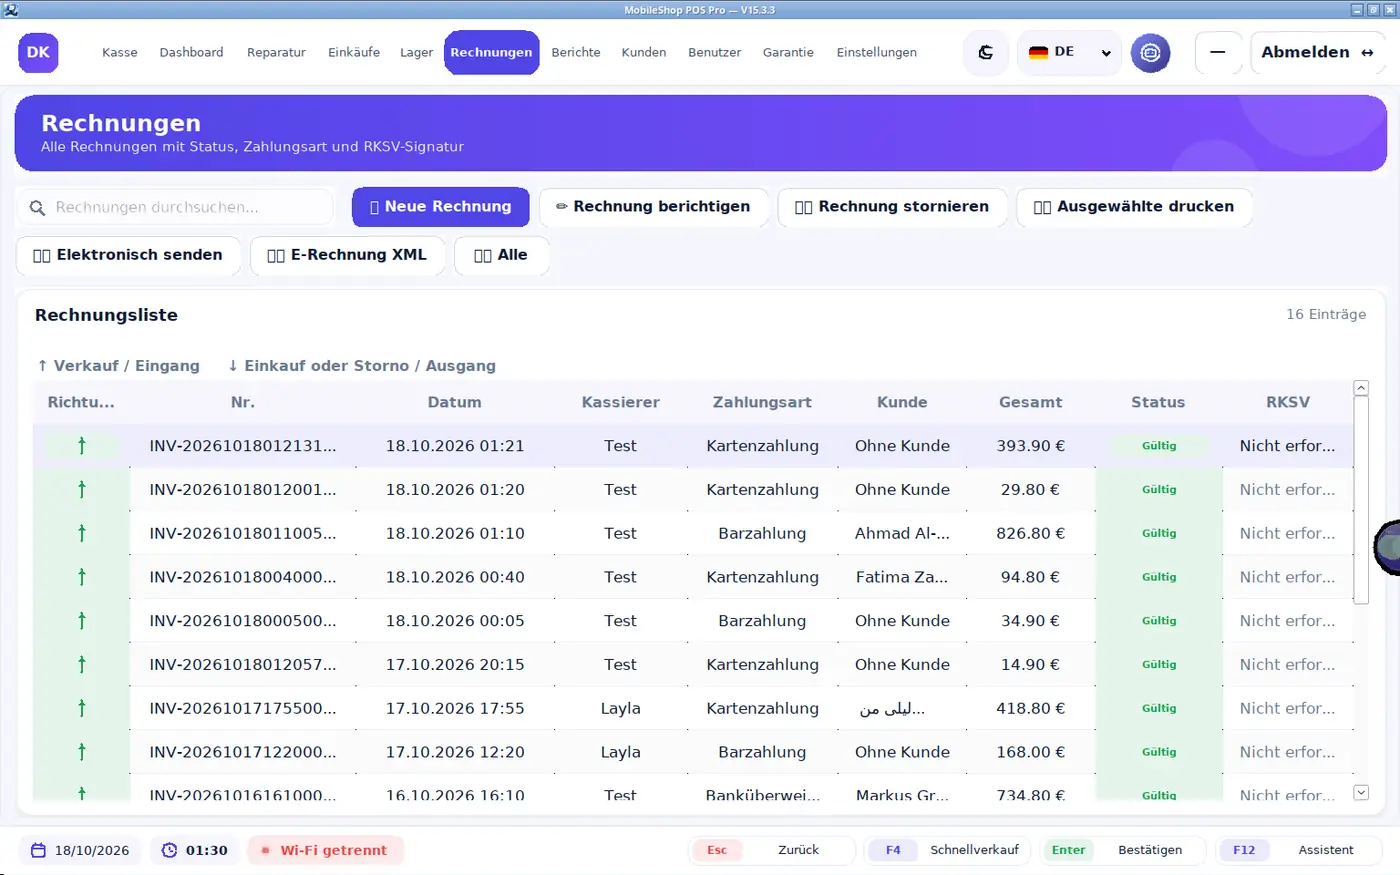Export via the E-Rechnung XML button
The height and width of the screenshot is (875, 1400).
pyautogui.click(x=347, y=255)
